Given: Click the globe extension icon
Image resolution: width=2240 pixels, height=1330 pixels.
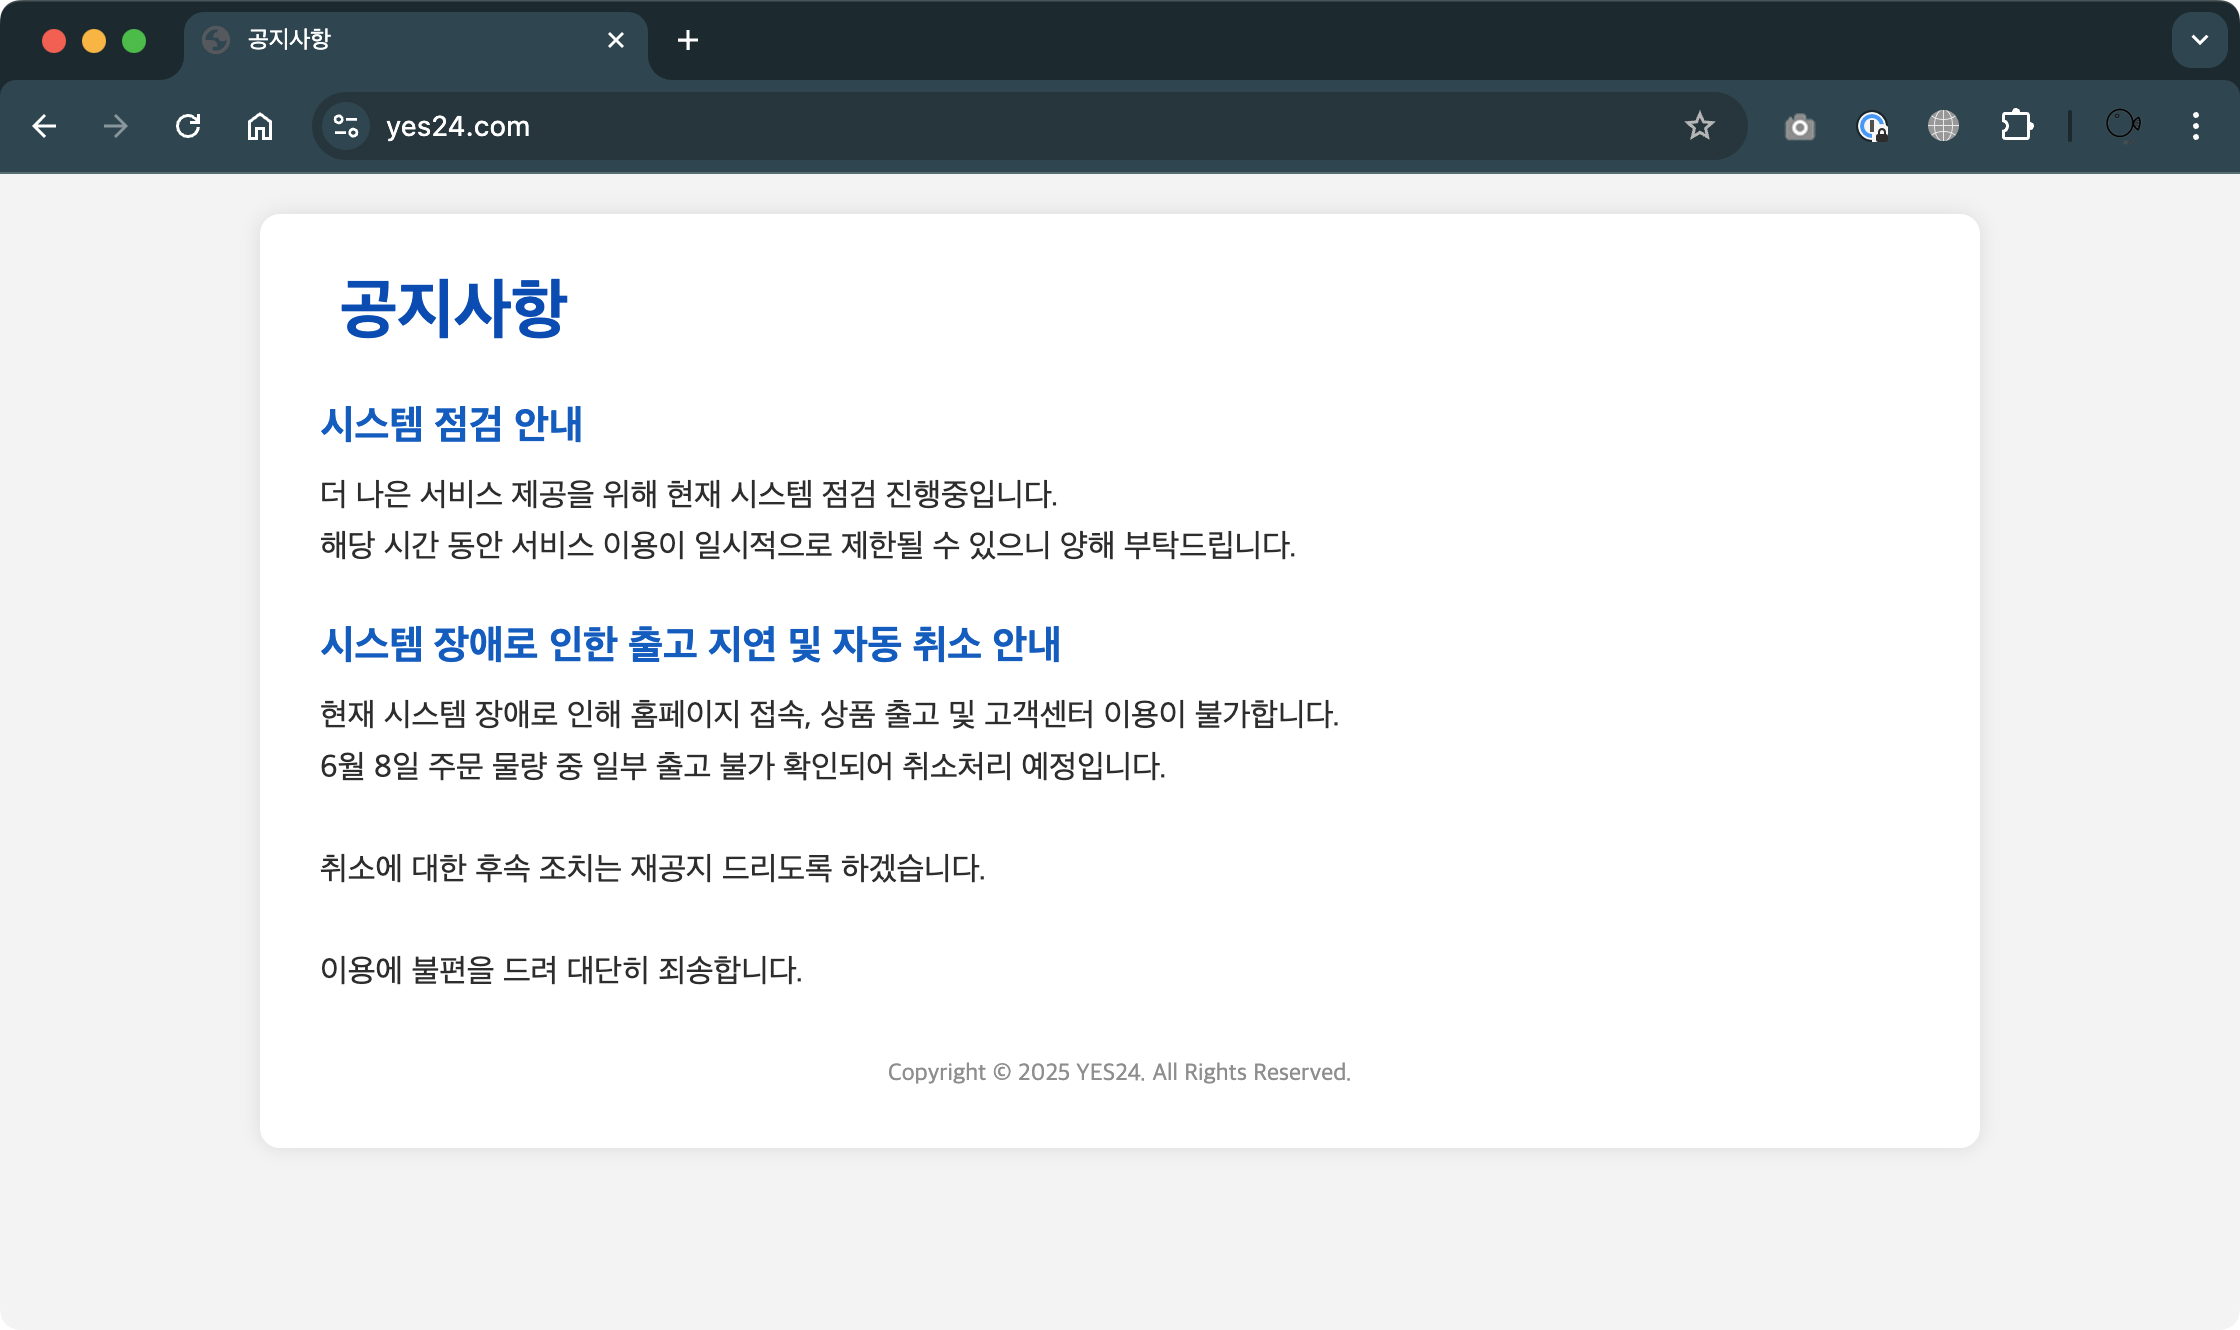Looking at the screenshot, I should coord(1943,126).
